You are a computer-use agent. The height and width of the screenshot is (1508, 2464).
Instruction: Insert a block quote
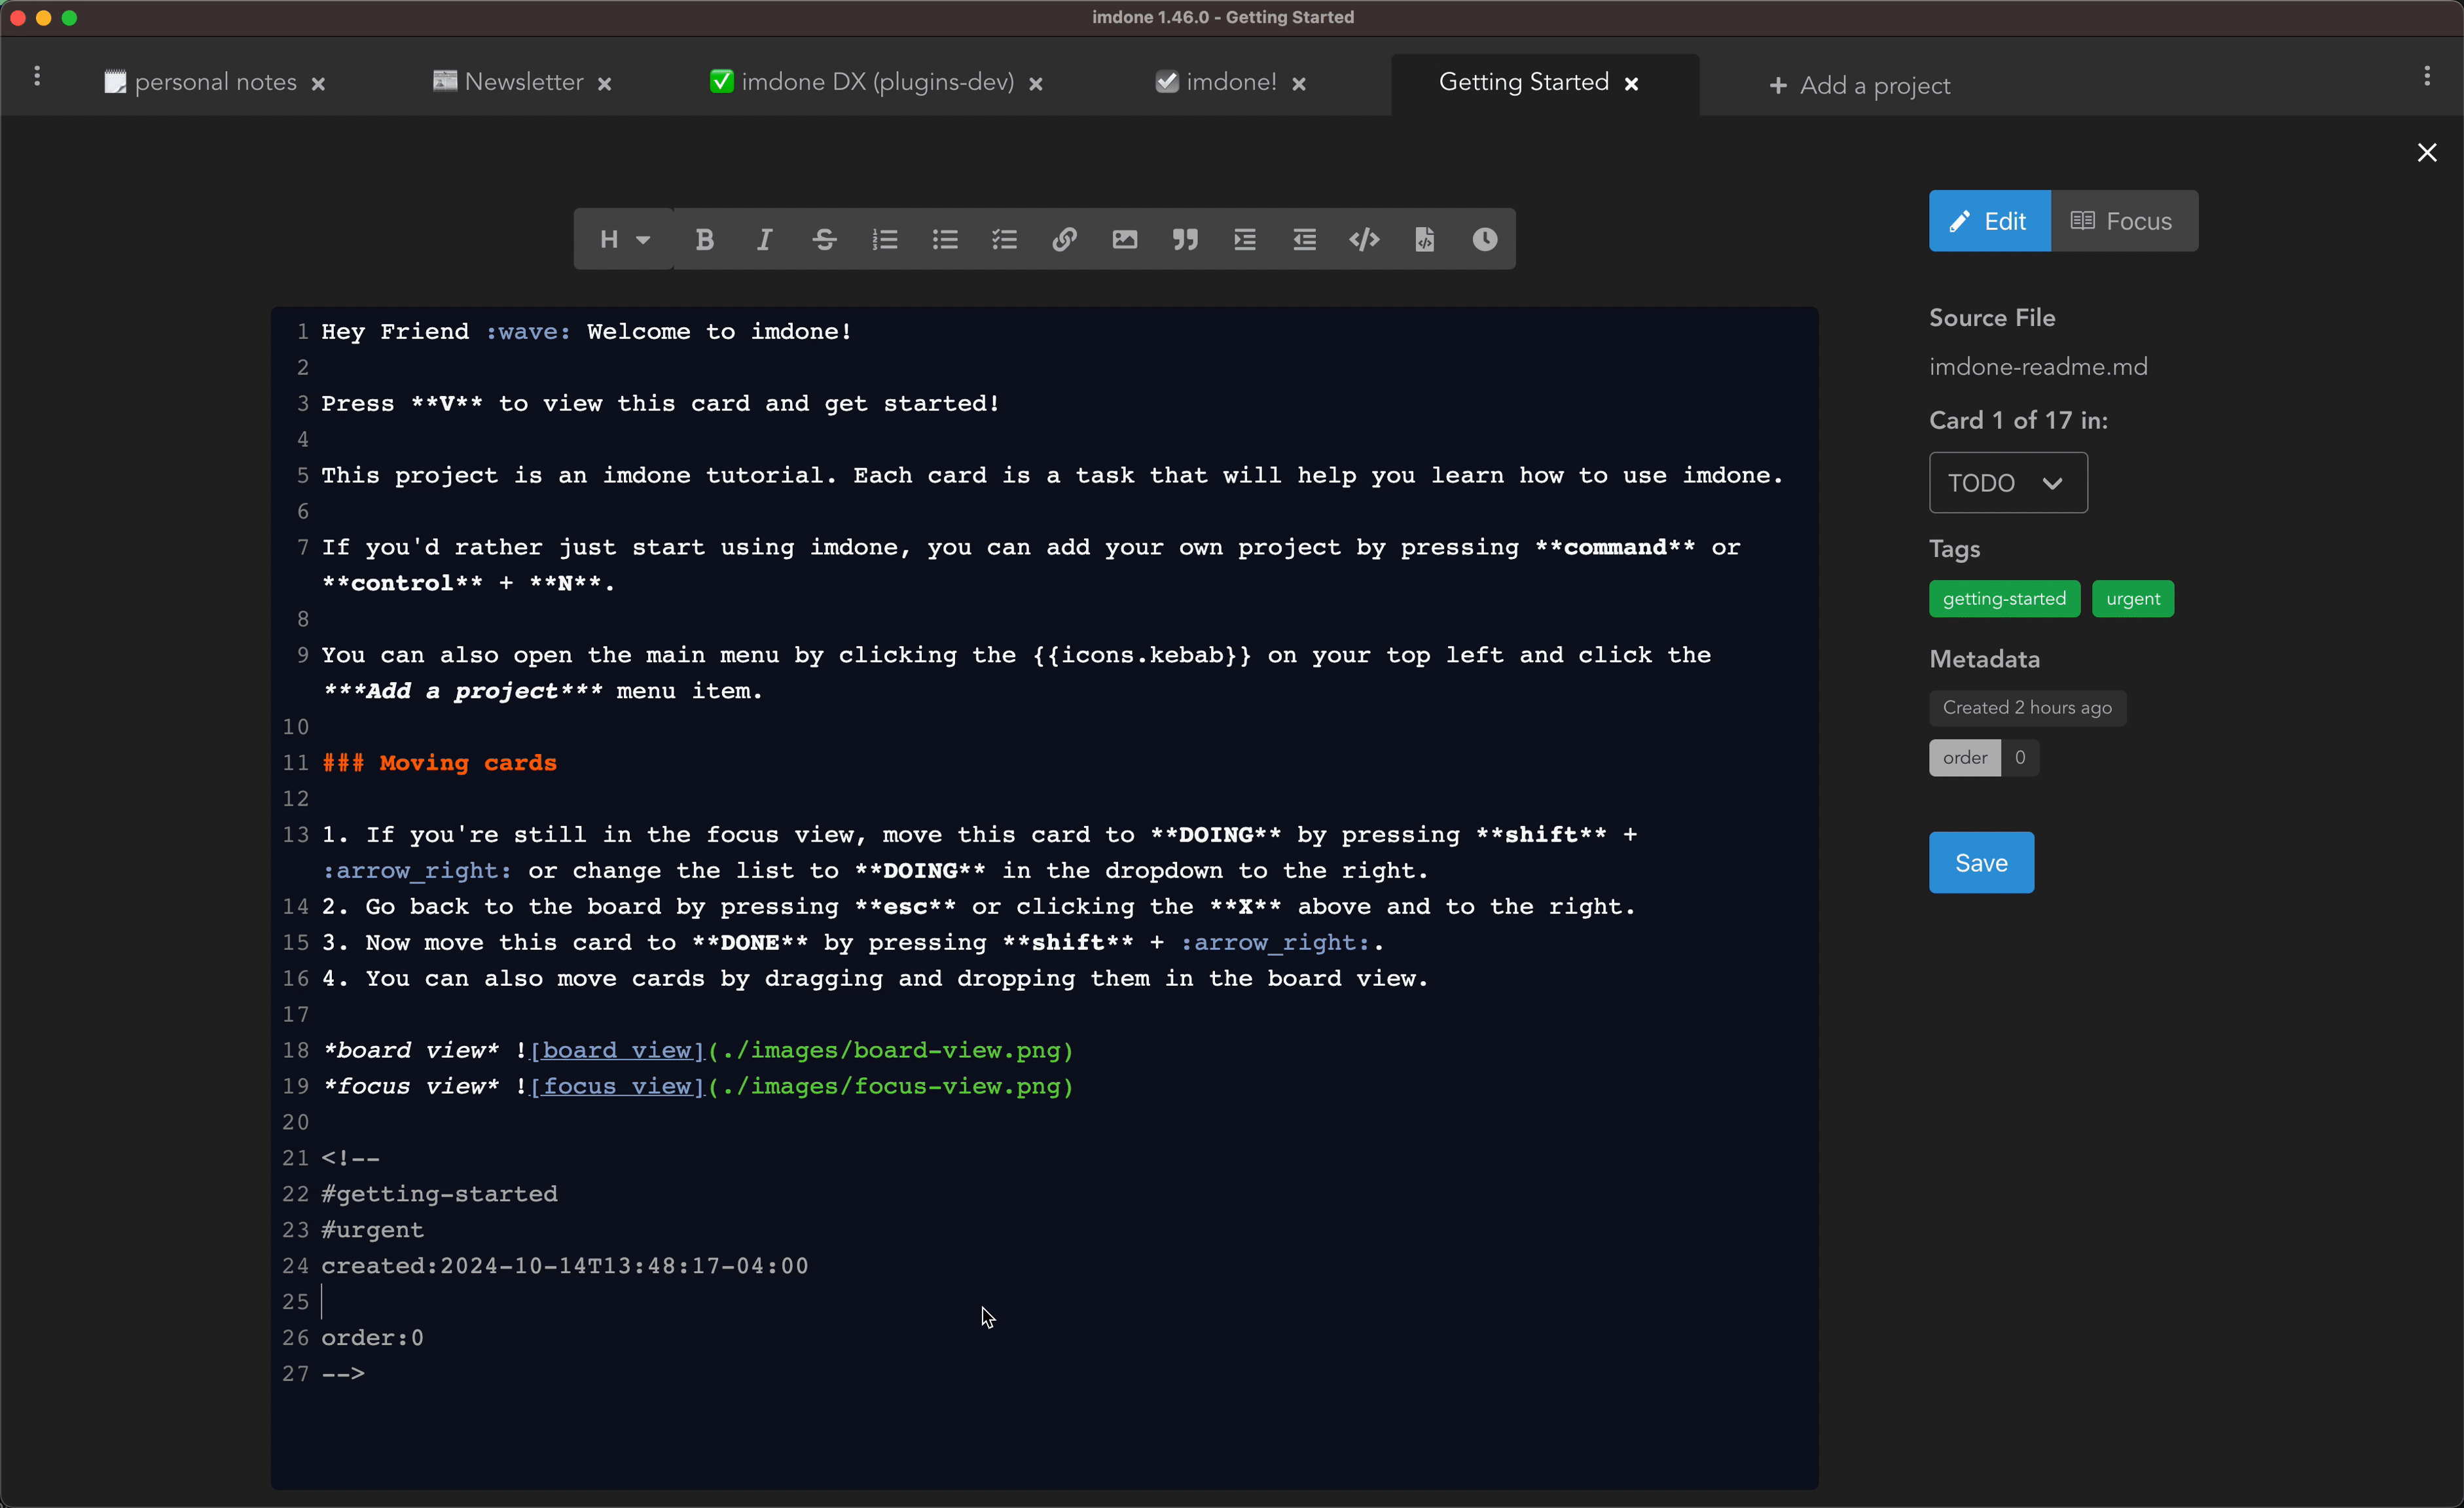tap(1185, 239)
